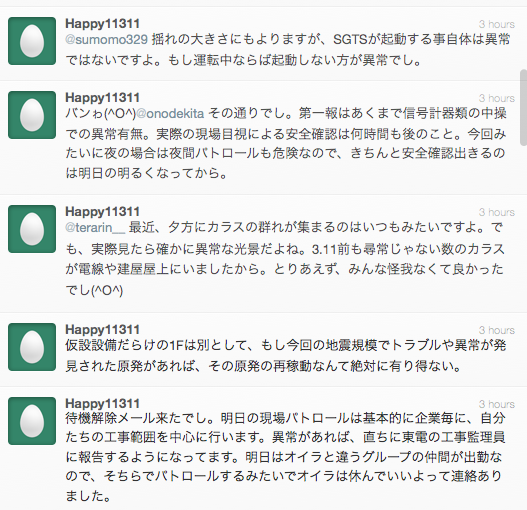Viewport: 527px width, 510px height.
Task: Open the 3 hours timestamp of first tweet
Action: point(497,24)
